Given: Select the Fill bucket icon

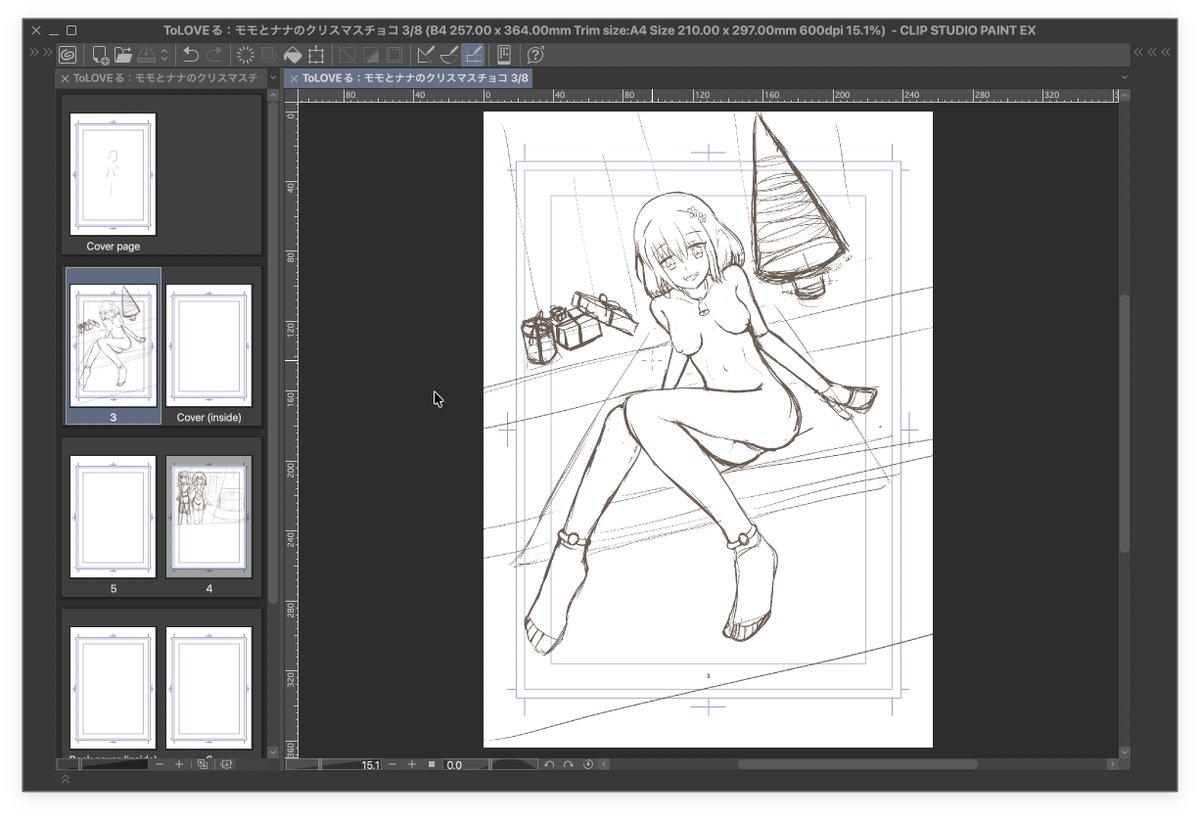Looking at the screenshot, I should 293,55.
